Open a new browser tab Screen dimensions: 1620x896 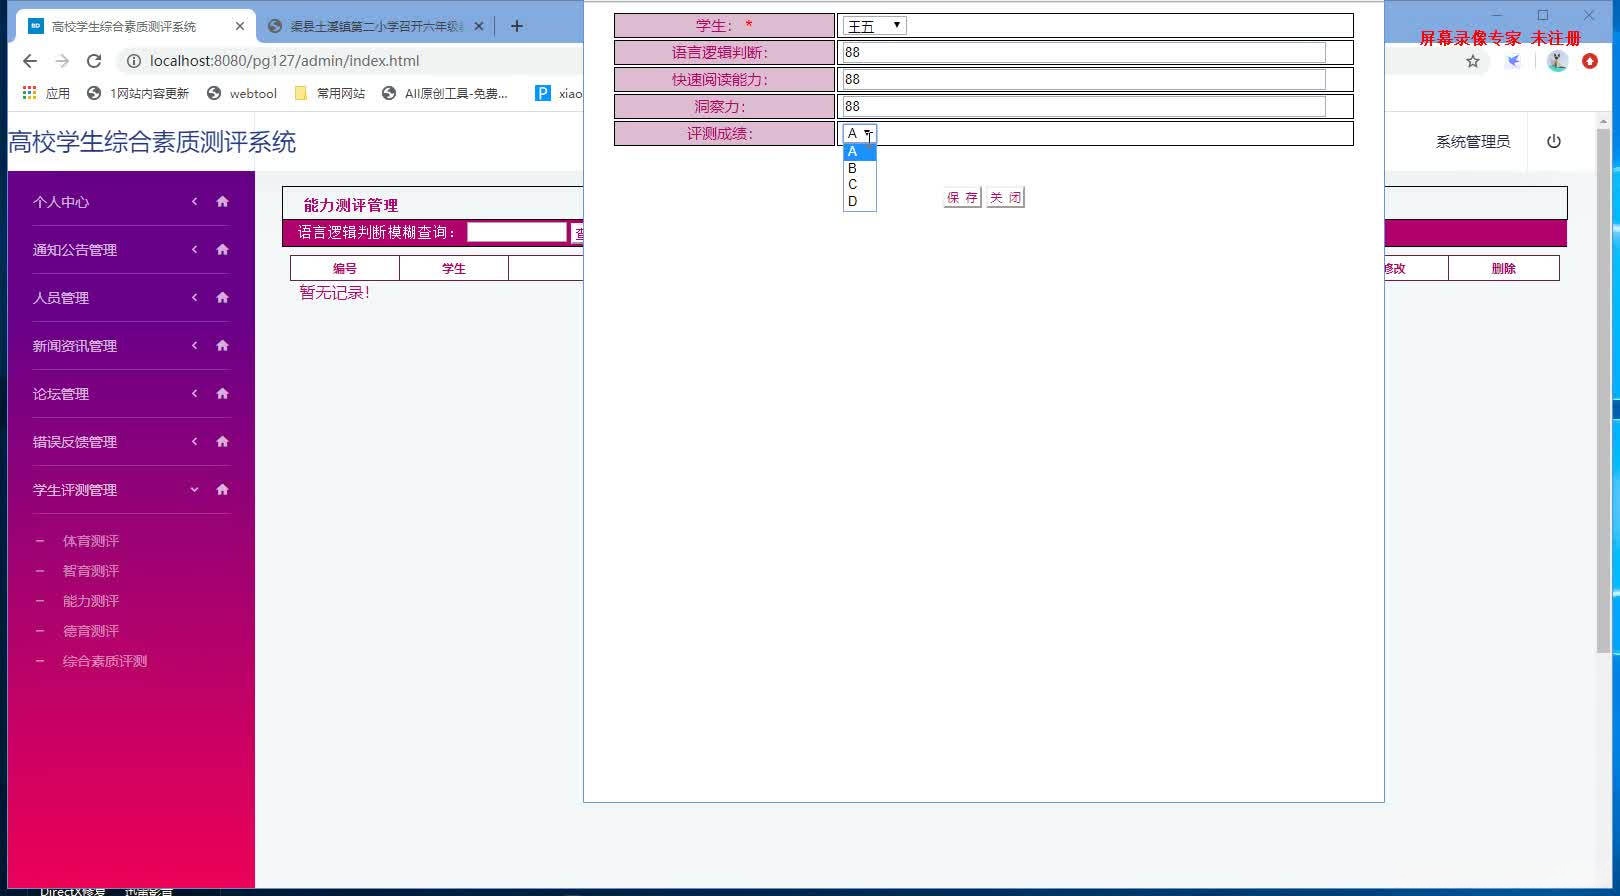click(517, 26)
